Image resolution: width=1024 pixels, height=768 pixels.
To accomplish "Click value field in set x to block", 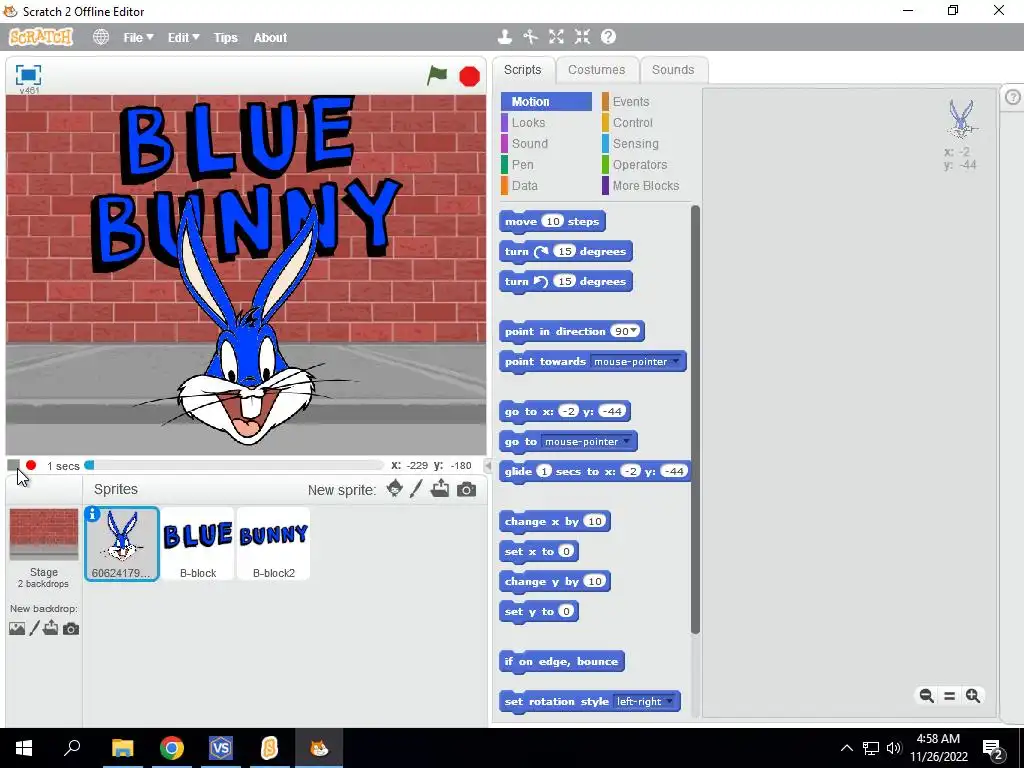I will (566, 551).
